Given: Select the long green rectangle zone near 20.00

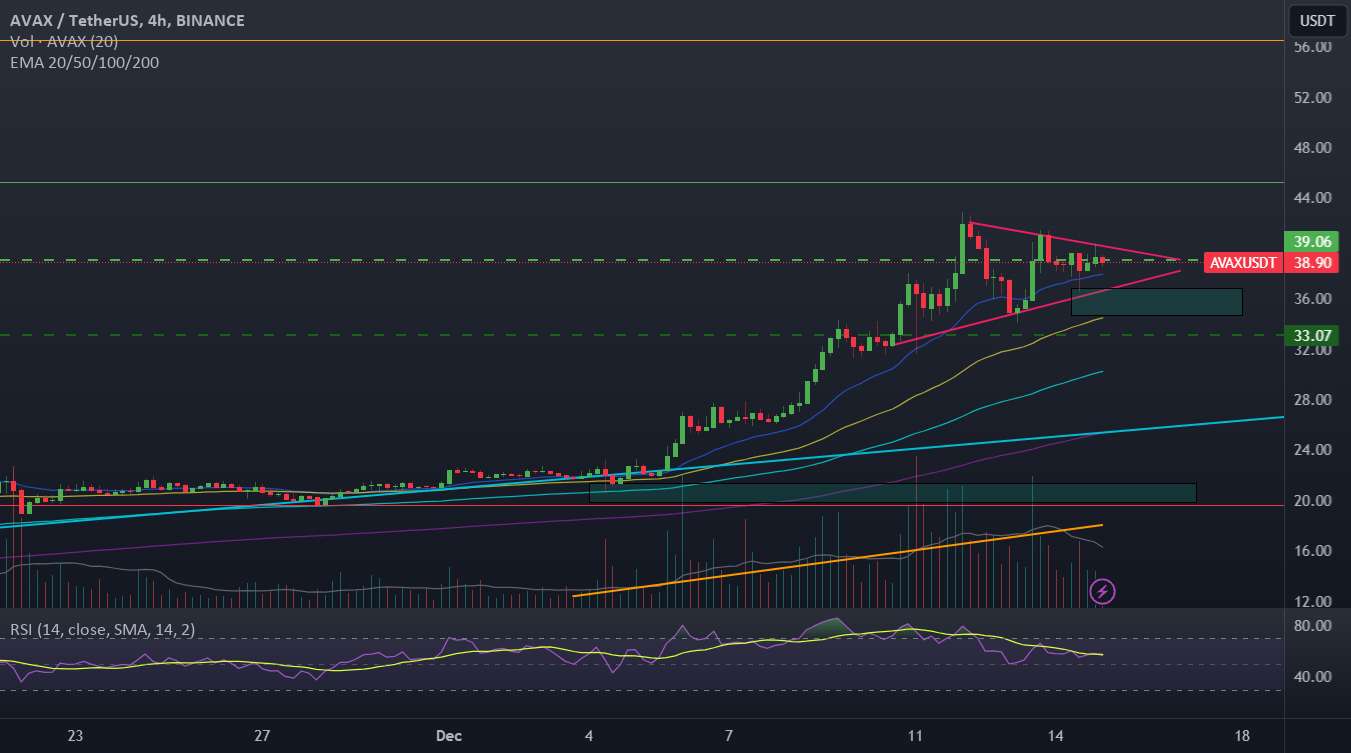Looking at the screenshot, I should [x=892, y=493].
